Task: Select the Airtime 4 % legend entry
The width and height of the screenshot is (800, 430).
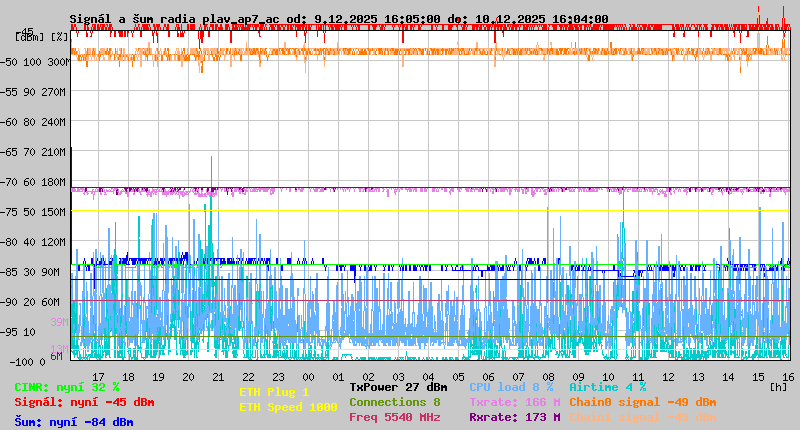Action: [607, 387]
